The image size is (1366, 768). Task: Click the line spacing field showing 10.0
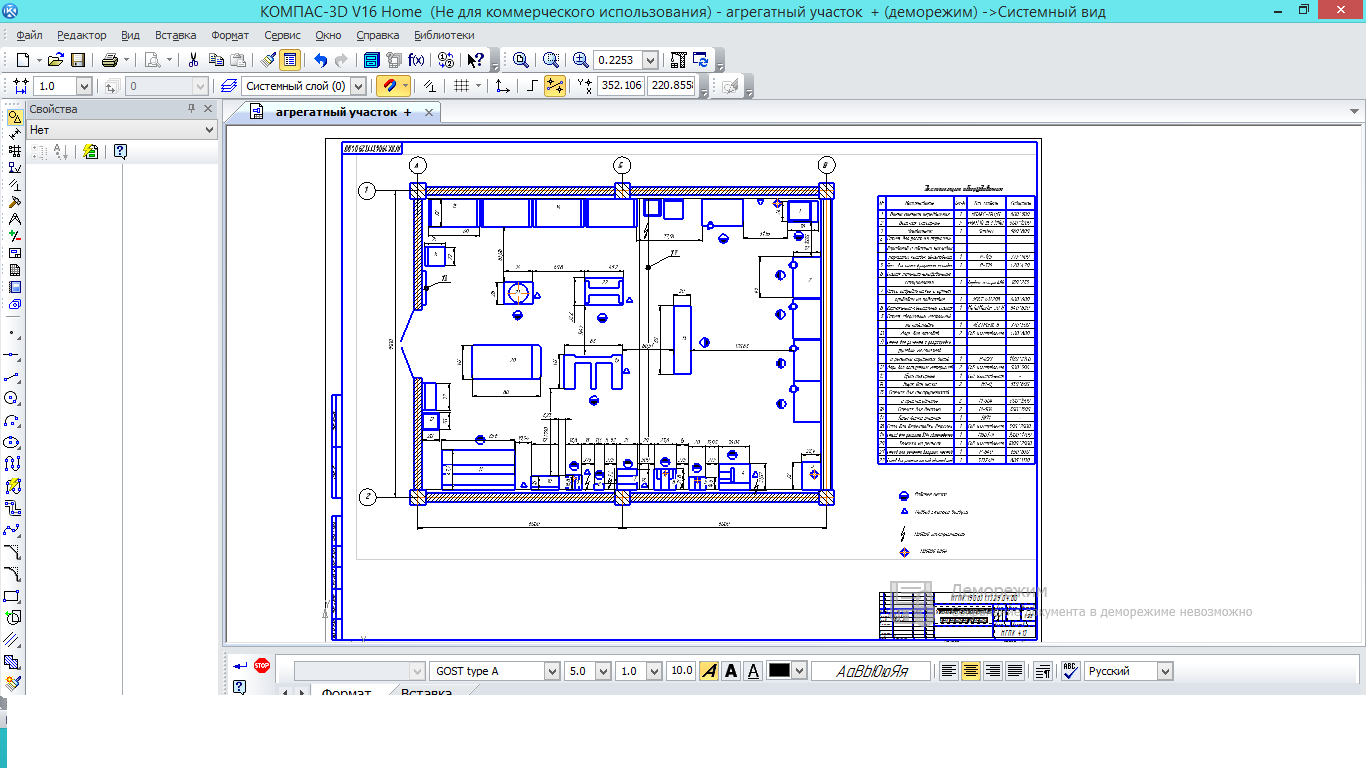click(x=681, y=670)
